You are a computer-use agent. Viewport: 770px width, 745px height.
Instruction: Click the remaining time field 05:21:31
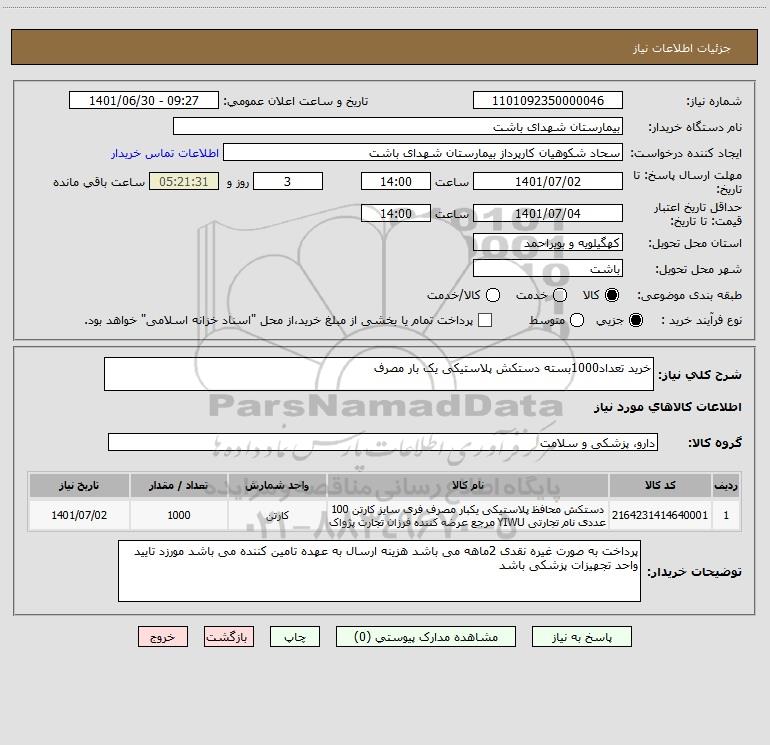coord(184,181)
